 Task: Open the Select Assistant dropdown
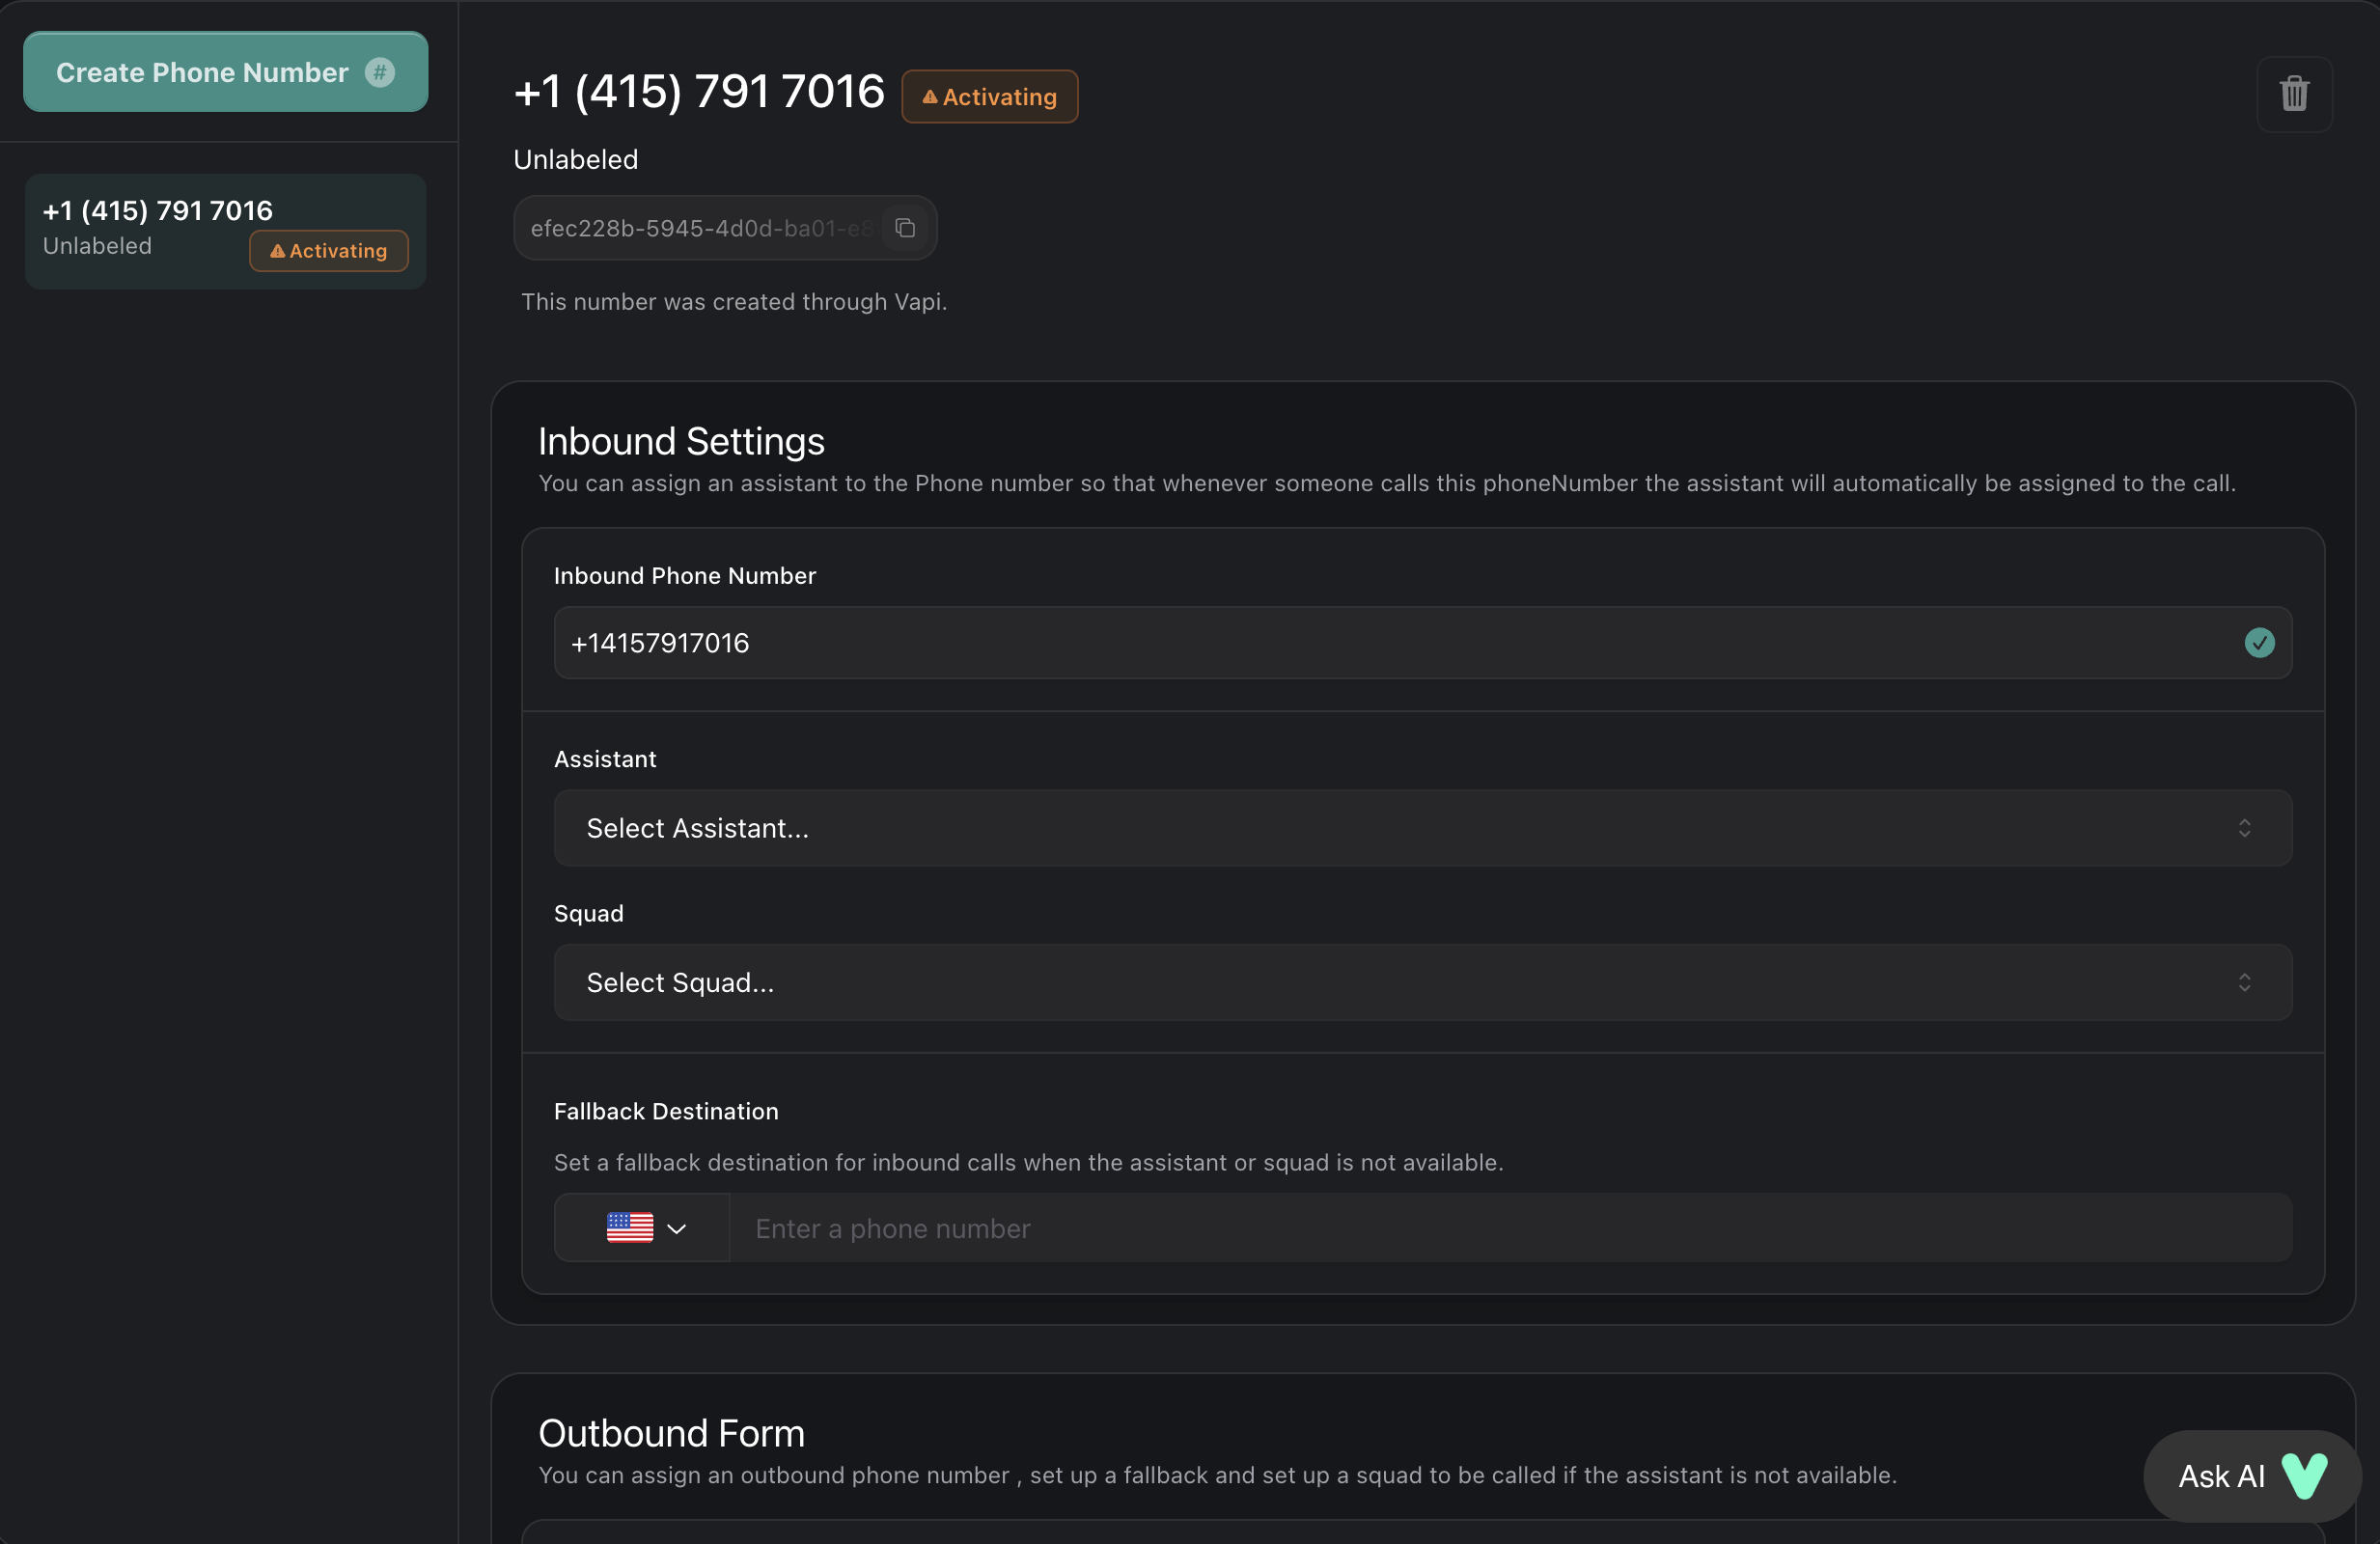(x=1422, y=828)
